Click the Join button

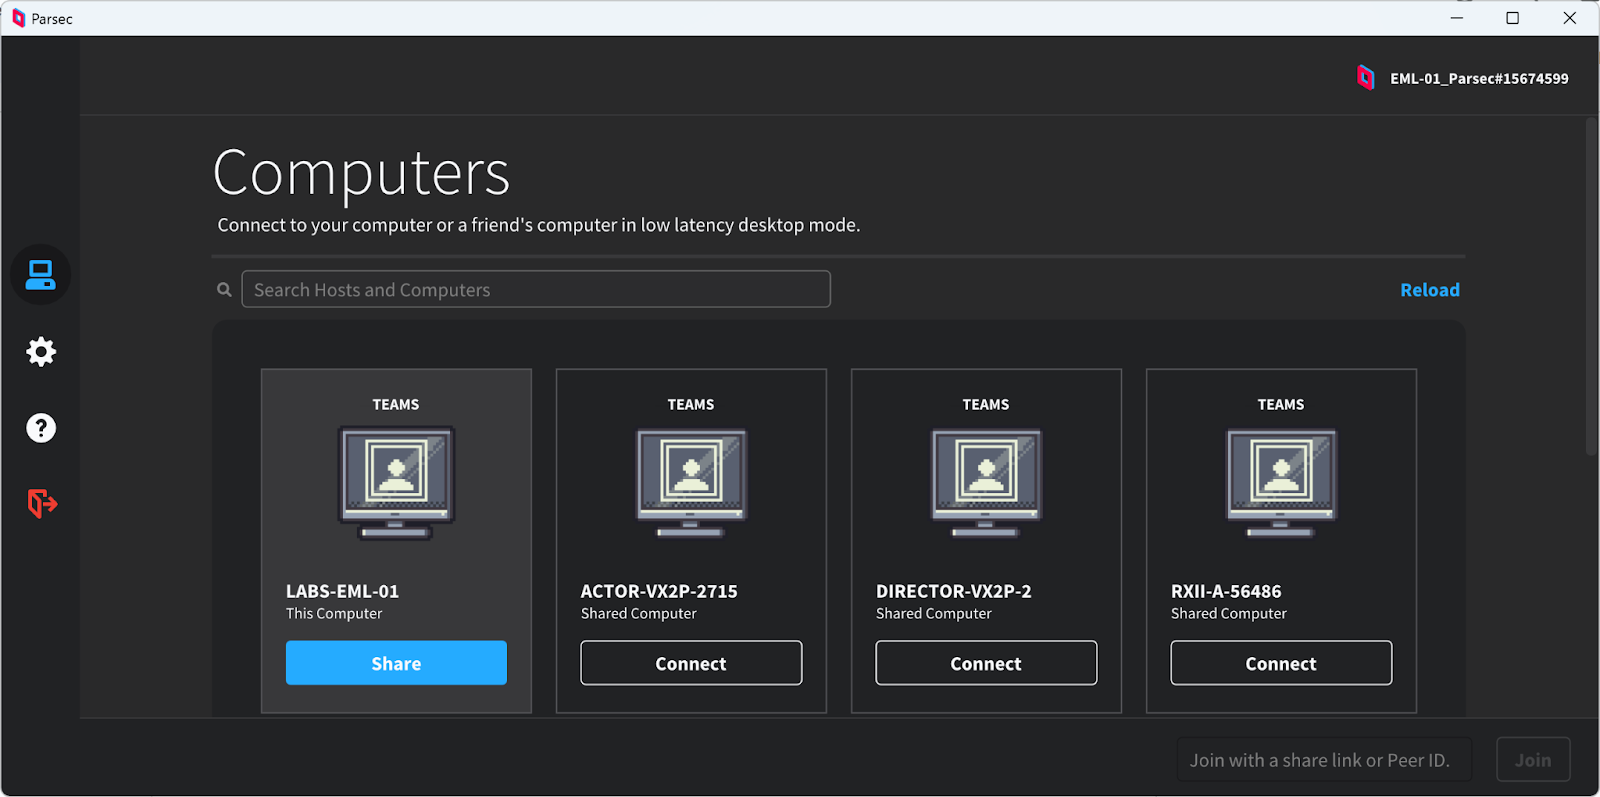1533,760
